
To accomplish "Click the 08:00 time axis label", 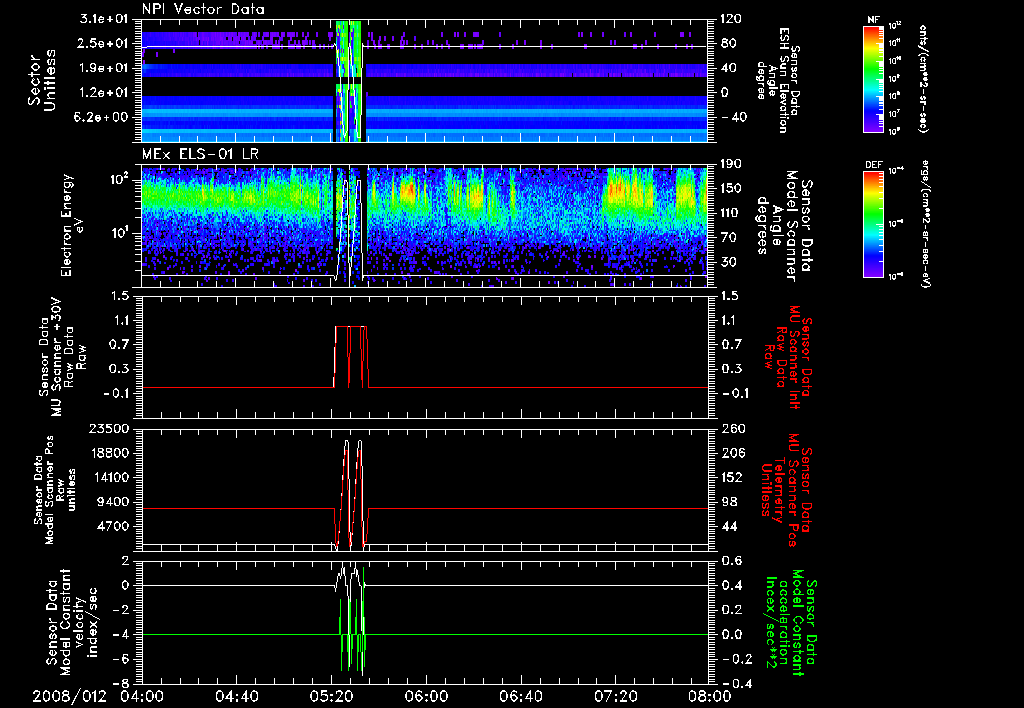I will coord(710,696).
